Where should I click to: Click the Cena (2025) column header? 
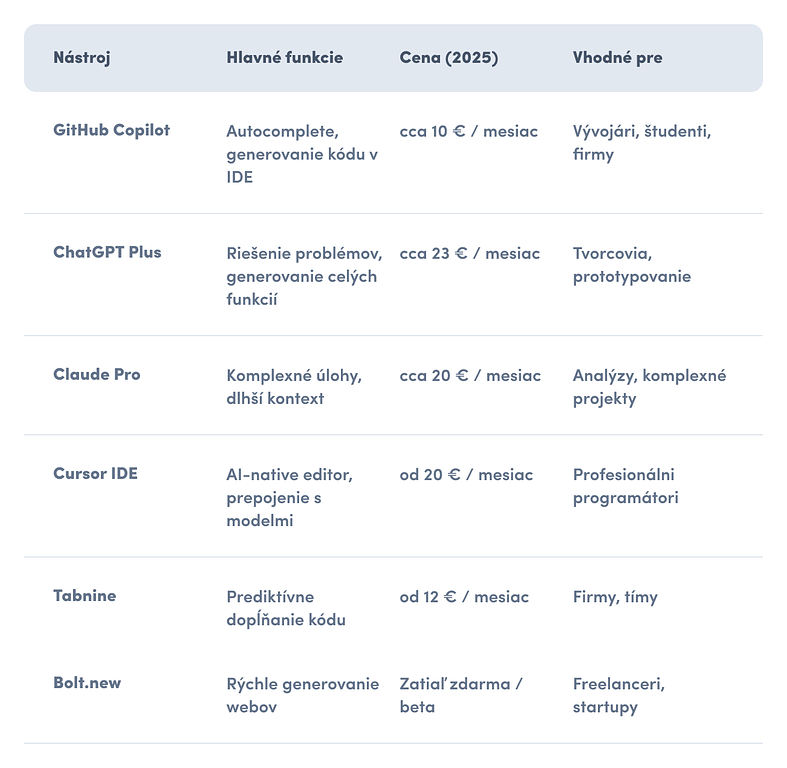pos(449,57)
